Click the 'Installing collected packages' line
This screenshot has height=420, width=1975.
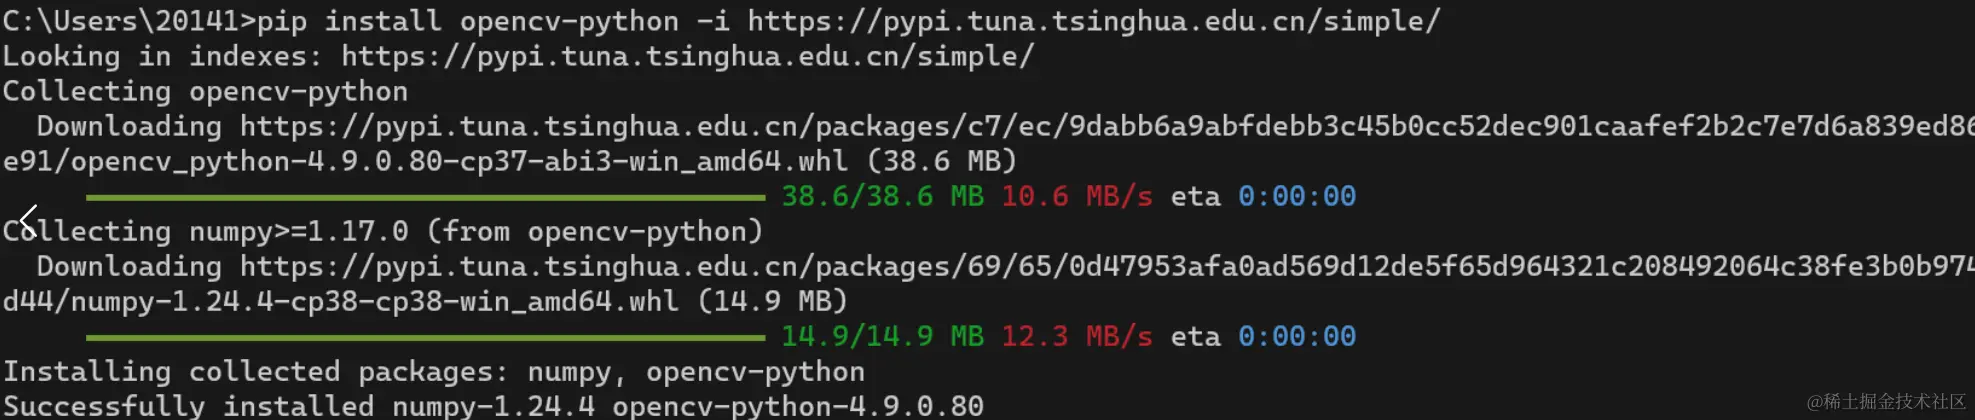coord(433,371)
